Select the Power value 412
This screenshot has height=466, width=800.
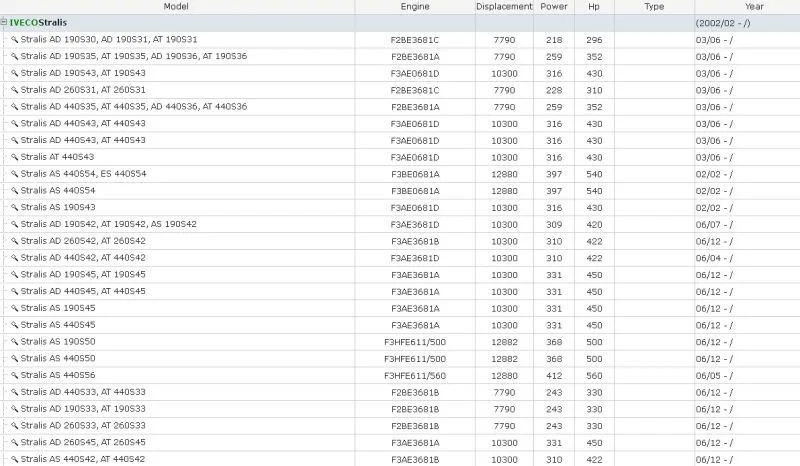click(x=554, y=376)
